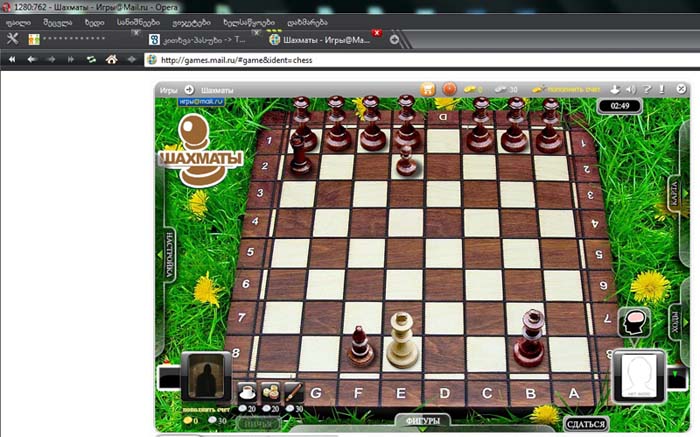This screenshot has height=437, width=700.
Task: Open the first Opera menu bar item
Action: tap(18, 22)
